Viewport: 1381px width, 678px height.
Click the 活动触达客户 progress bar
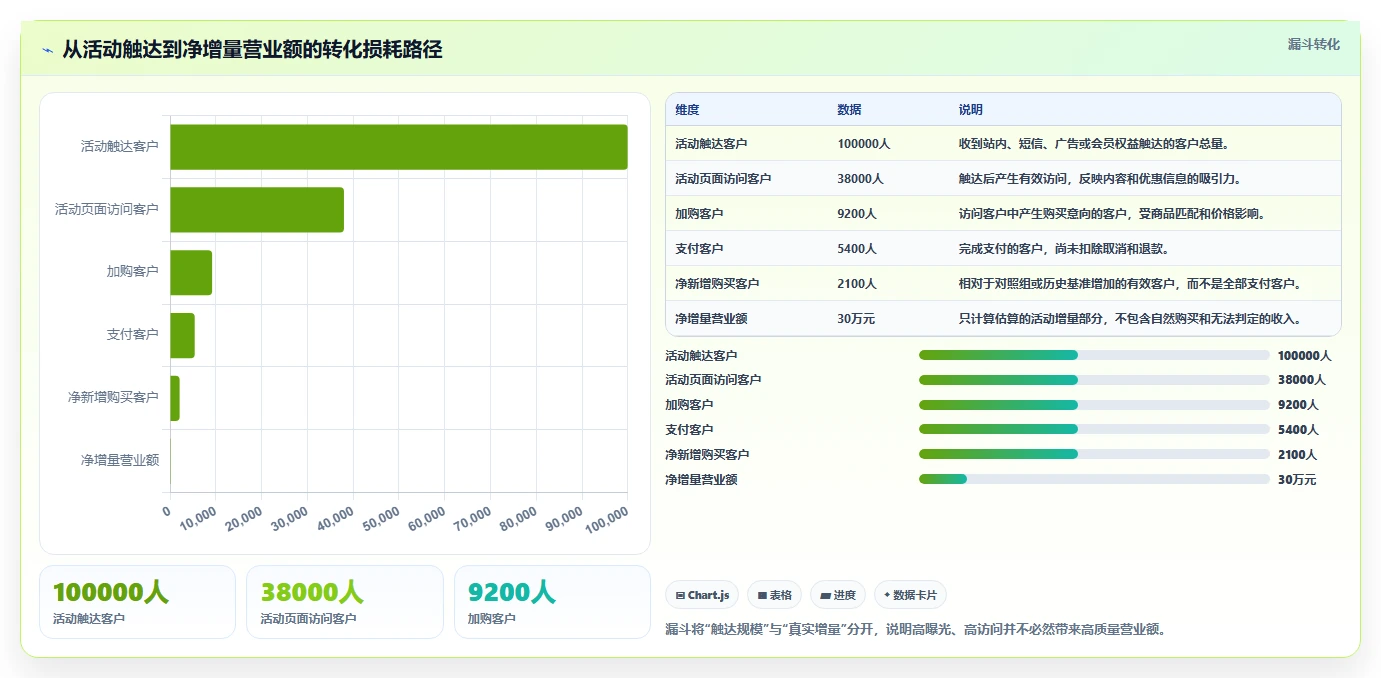[x=1094, y=355]
